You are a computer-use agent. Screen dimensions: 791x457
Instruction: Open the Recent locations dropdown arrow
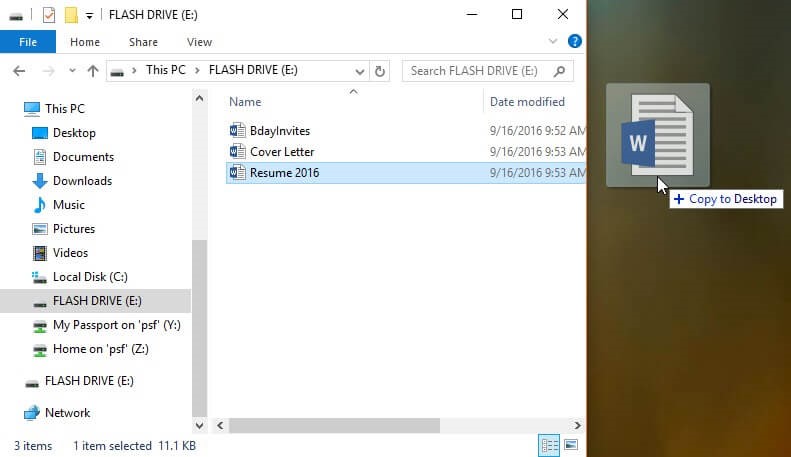[x=70, y=71]
